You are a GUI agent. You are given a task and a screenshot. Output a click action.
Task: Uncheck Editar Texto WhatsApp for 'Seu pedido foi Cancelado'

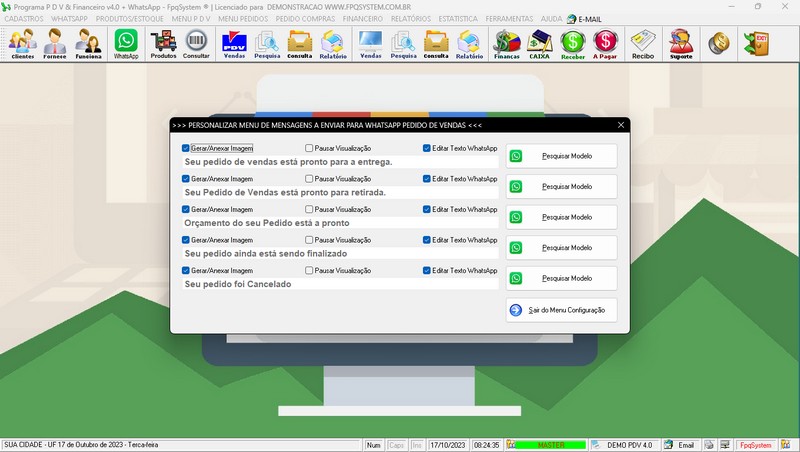point(427,270)
